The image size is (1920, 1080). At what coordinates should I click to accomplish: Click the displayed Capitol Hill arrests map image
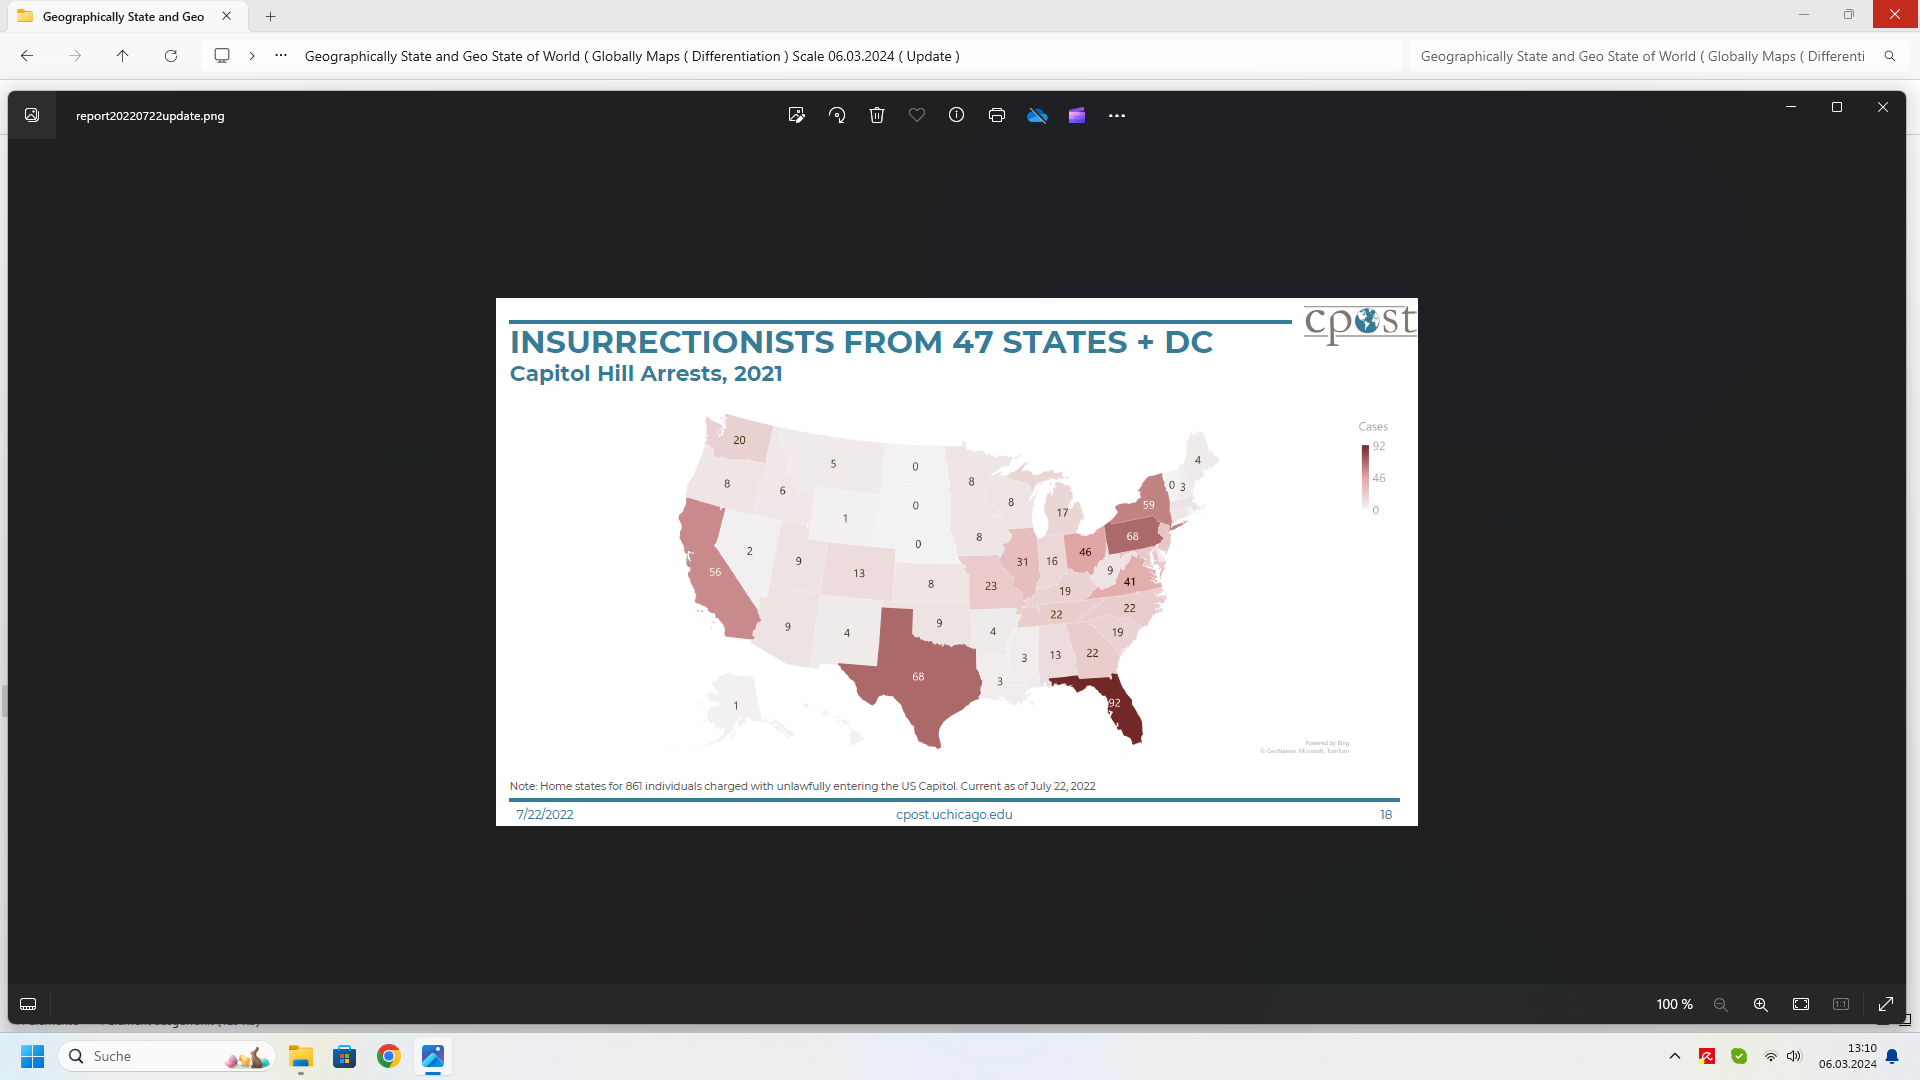957,562
